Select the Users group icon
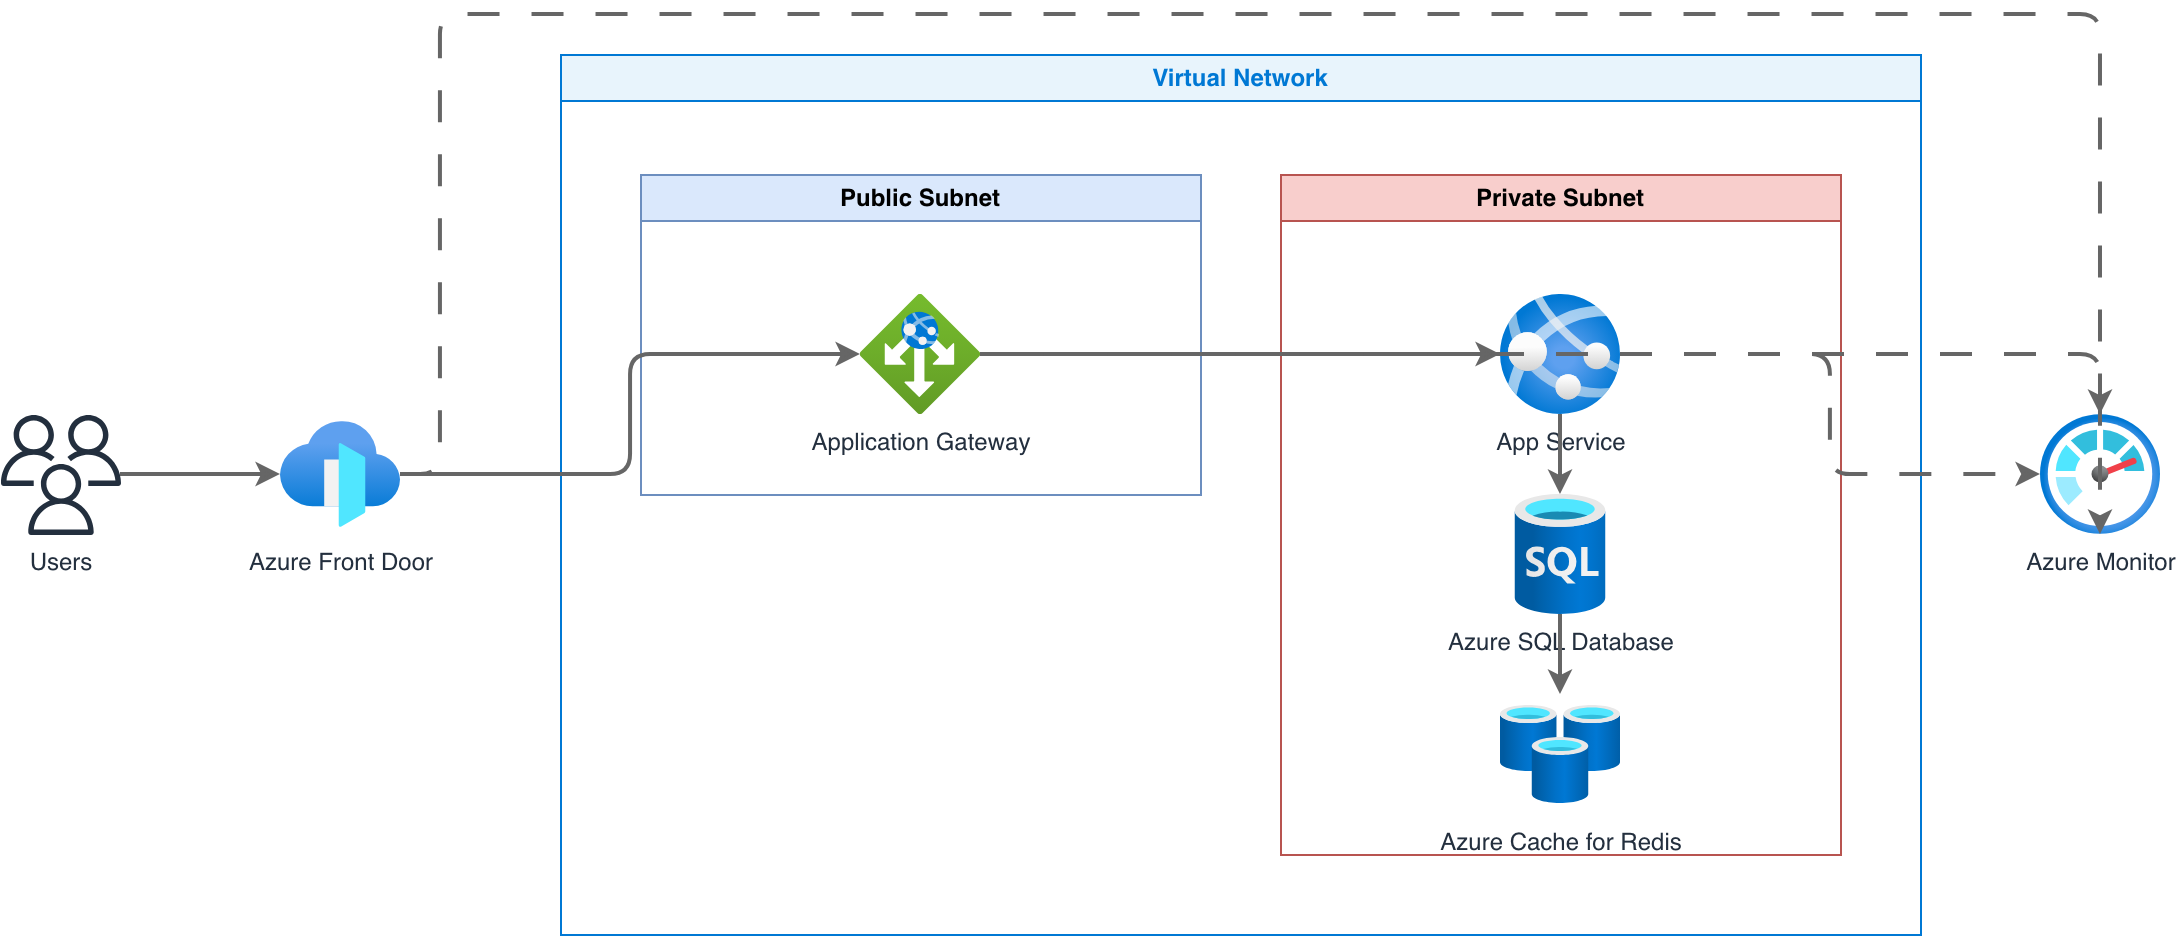2176x938 pixels. [x=61, y=474]
